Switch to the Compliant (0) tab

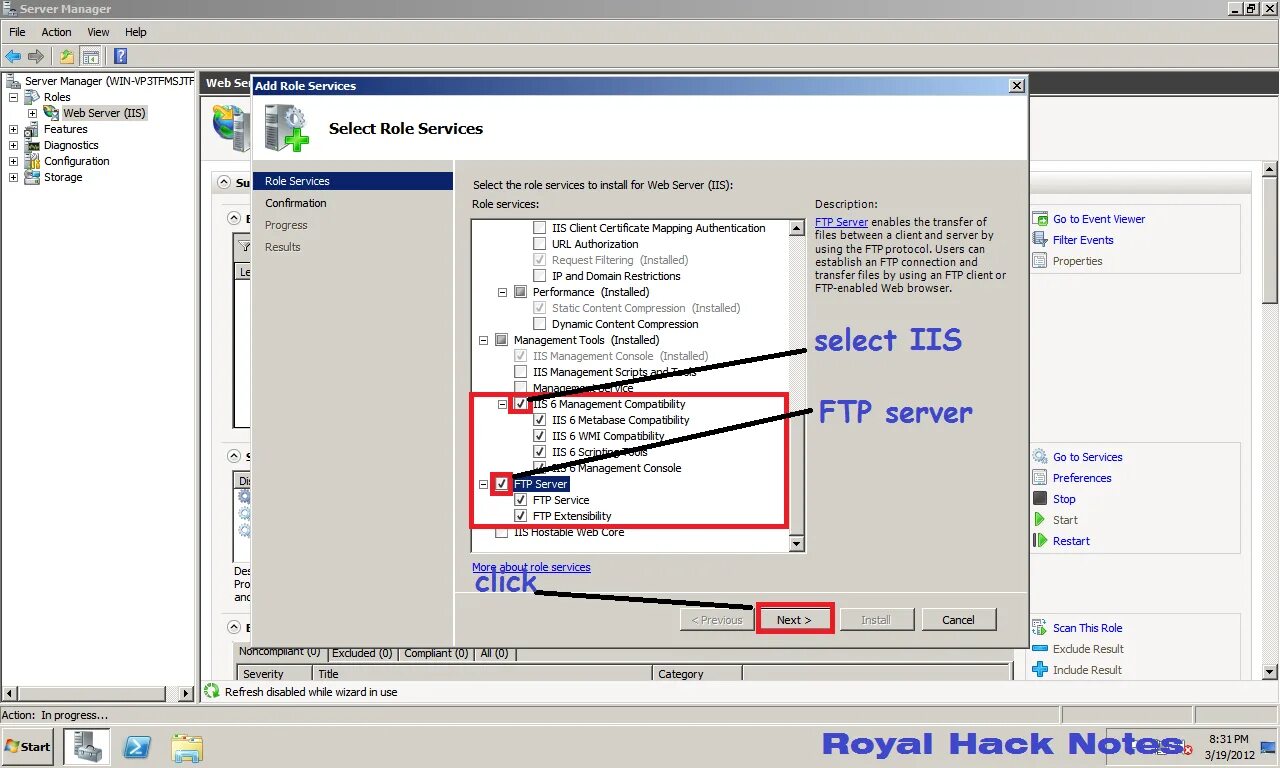(436, 653)
